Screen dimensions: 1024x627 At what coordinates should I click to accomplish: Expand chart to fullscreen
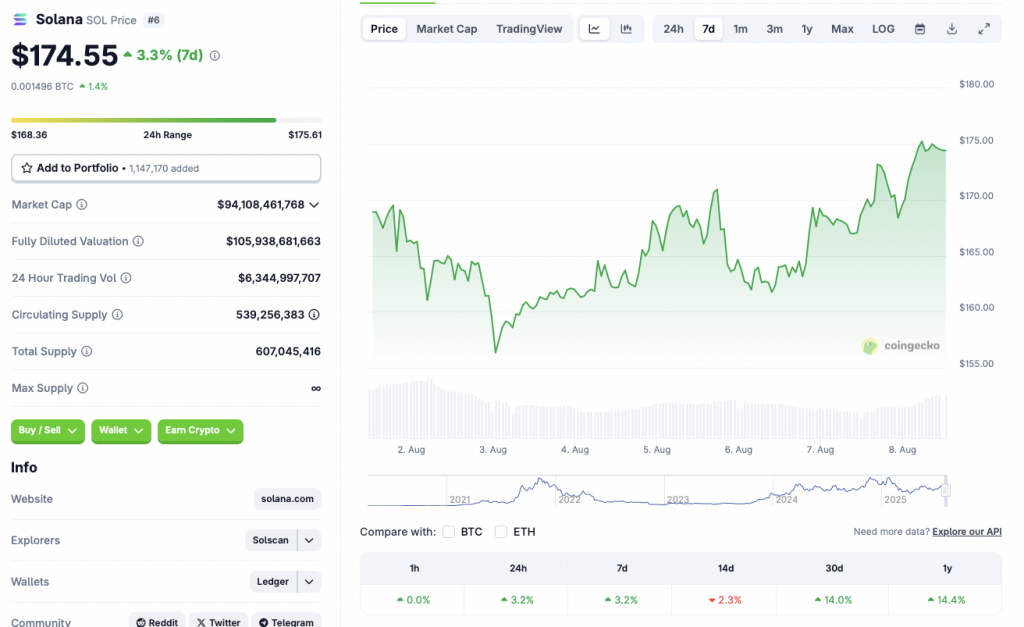pos(984,29)
